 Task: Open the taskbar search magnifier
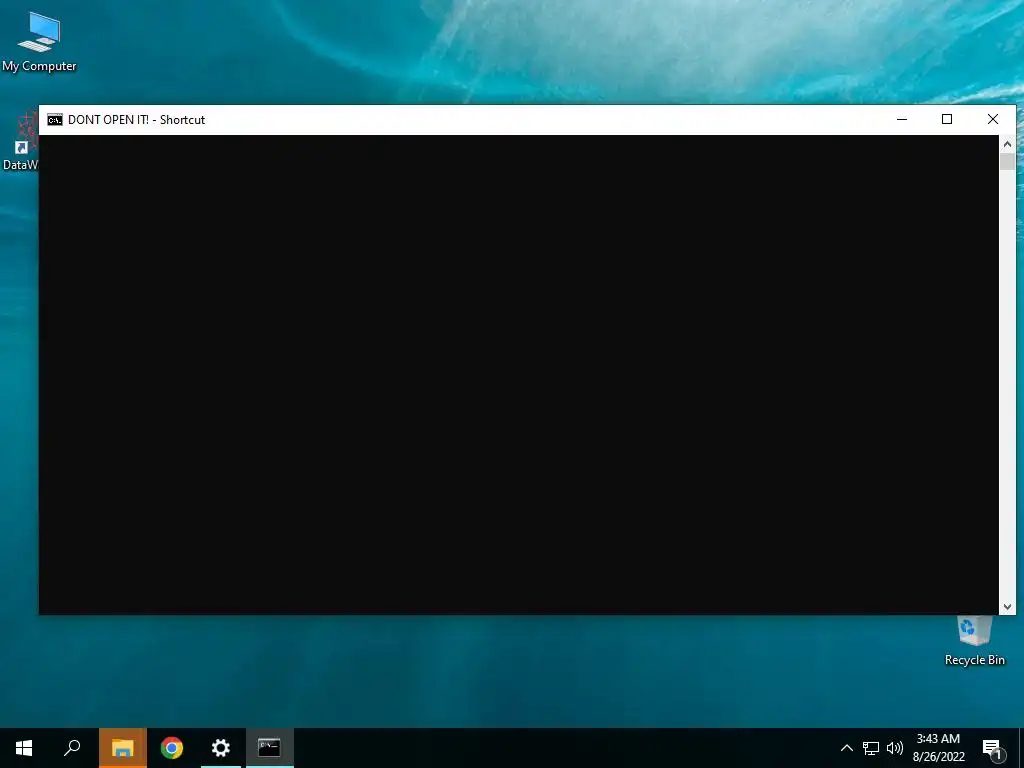72,748
